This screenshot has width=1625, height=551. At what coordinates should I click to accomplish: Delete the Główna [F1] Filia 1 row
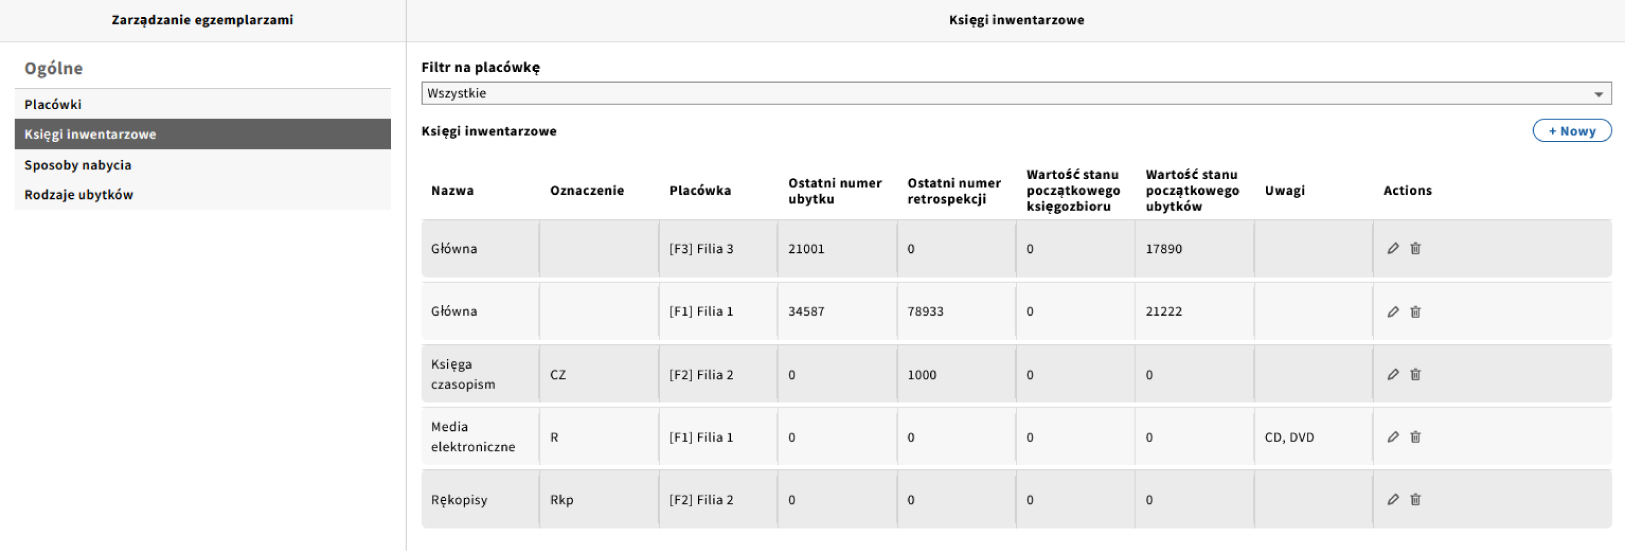pyautogui.click(x=1415, y=312)
